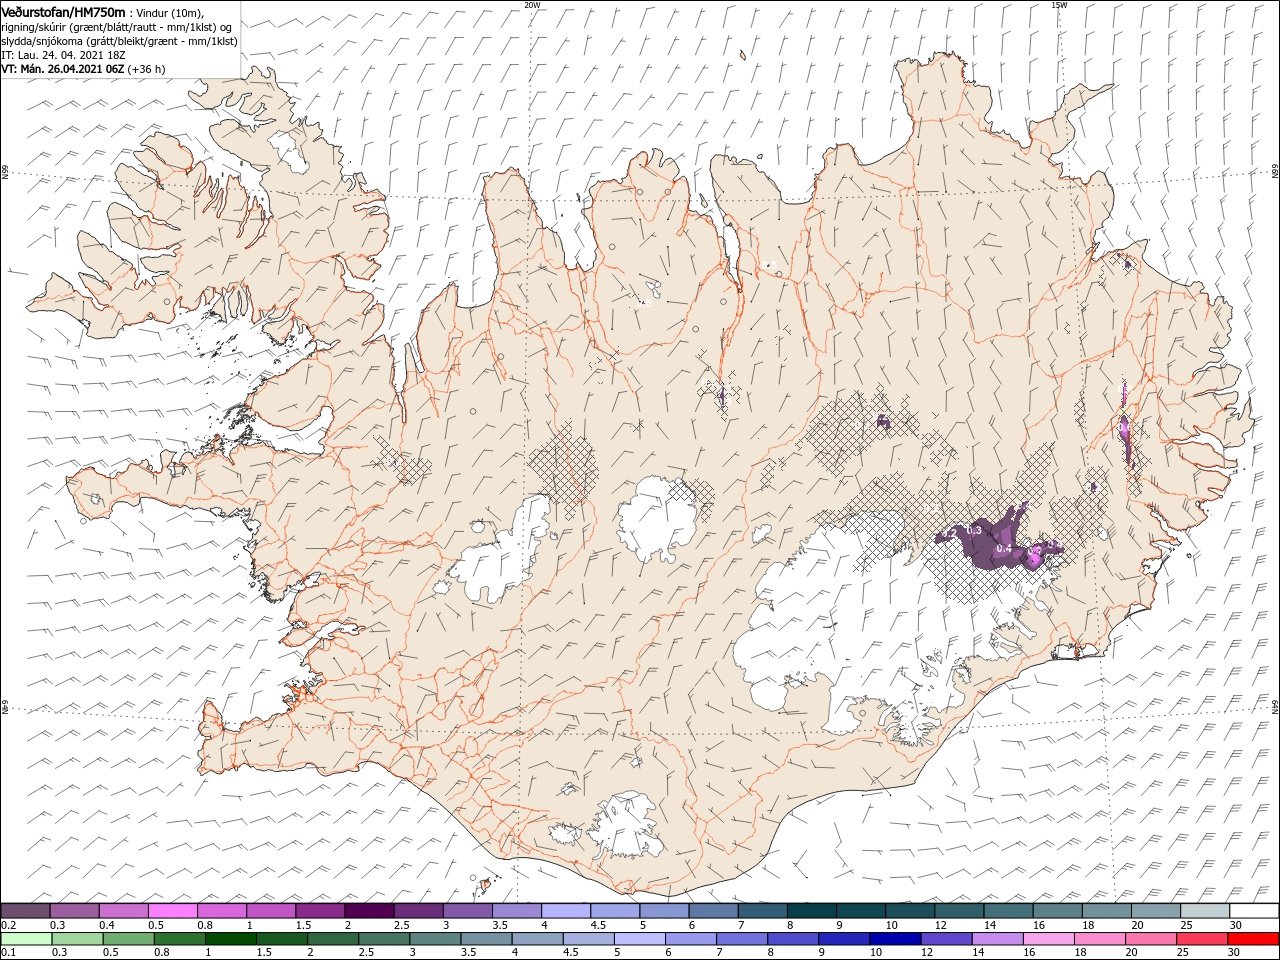1280x960 pixels.
Task: Pick upper scale grey swatch at 20
Action: pyautogui.click(x=1156, y=911)
